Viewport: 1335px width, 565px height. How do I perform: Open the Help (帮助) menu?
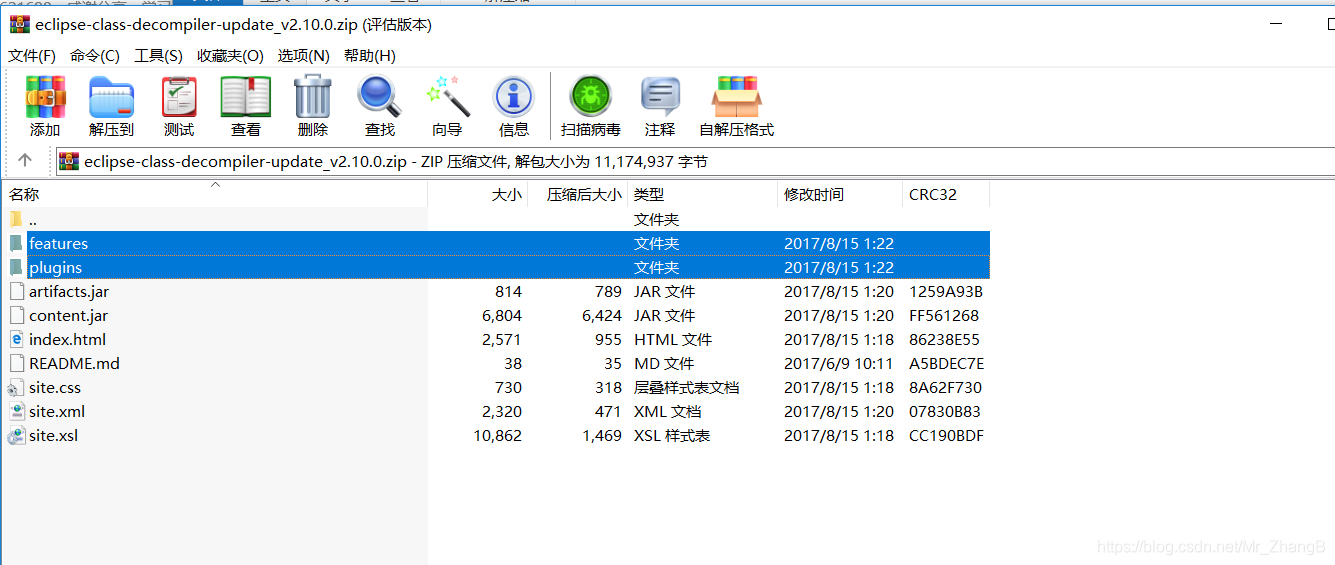point(369,56)
